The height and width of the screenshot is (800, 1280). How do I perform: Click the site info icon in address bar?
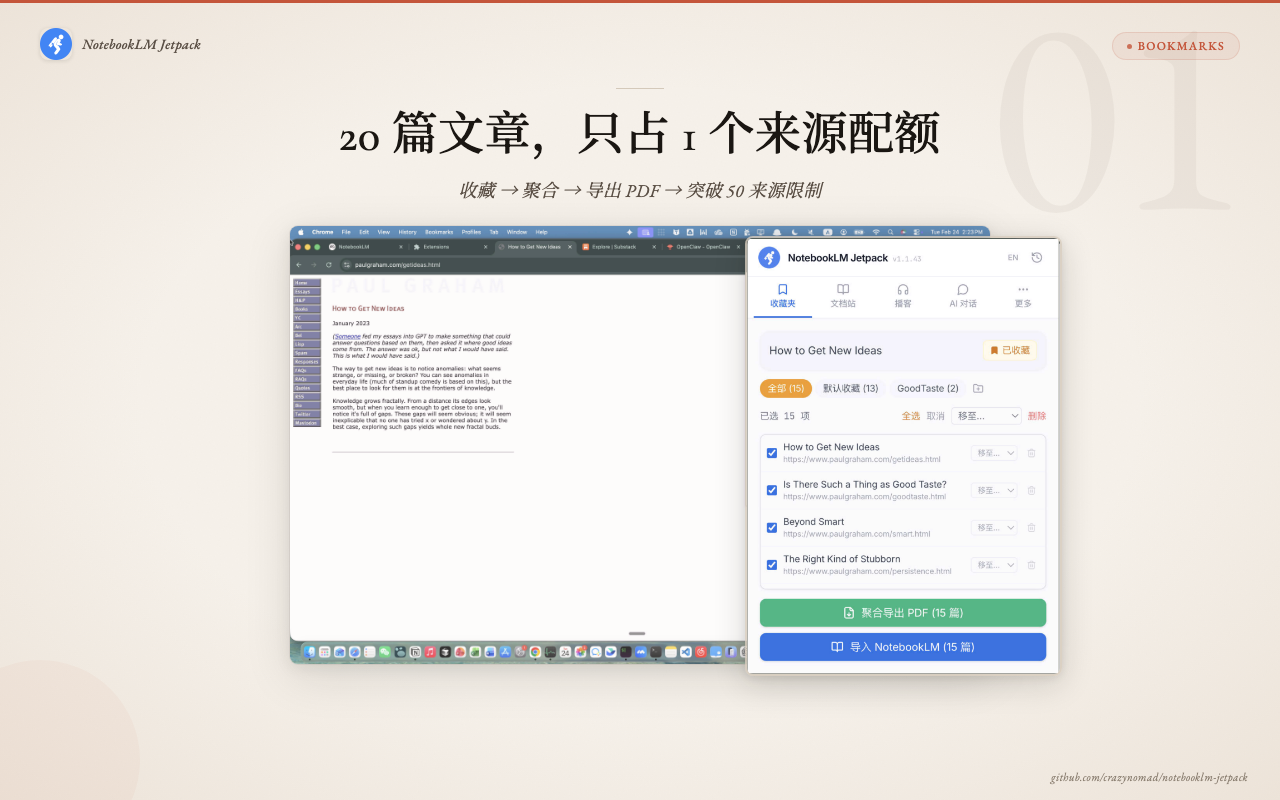(x=346, y=265)
